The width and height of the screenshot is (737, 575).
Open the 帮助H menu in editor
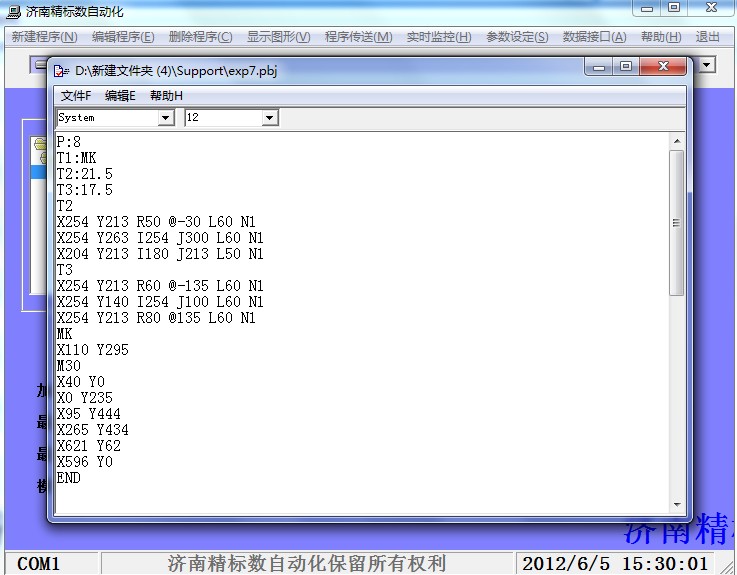pos(166,96)
